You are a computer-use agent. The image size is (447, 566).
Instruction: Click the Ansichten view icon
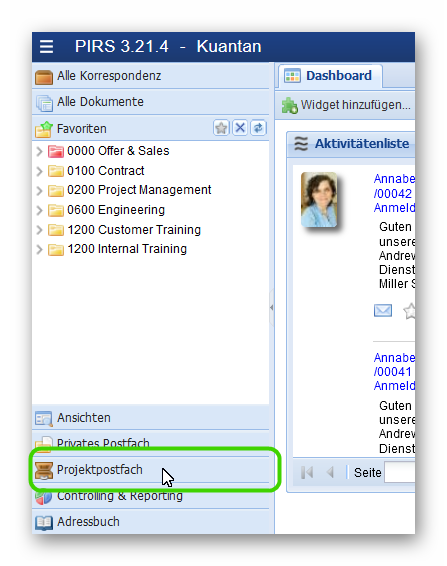coord(44,419)
